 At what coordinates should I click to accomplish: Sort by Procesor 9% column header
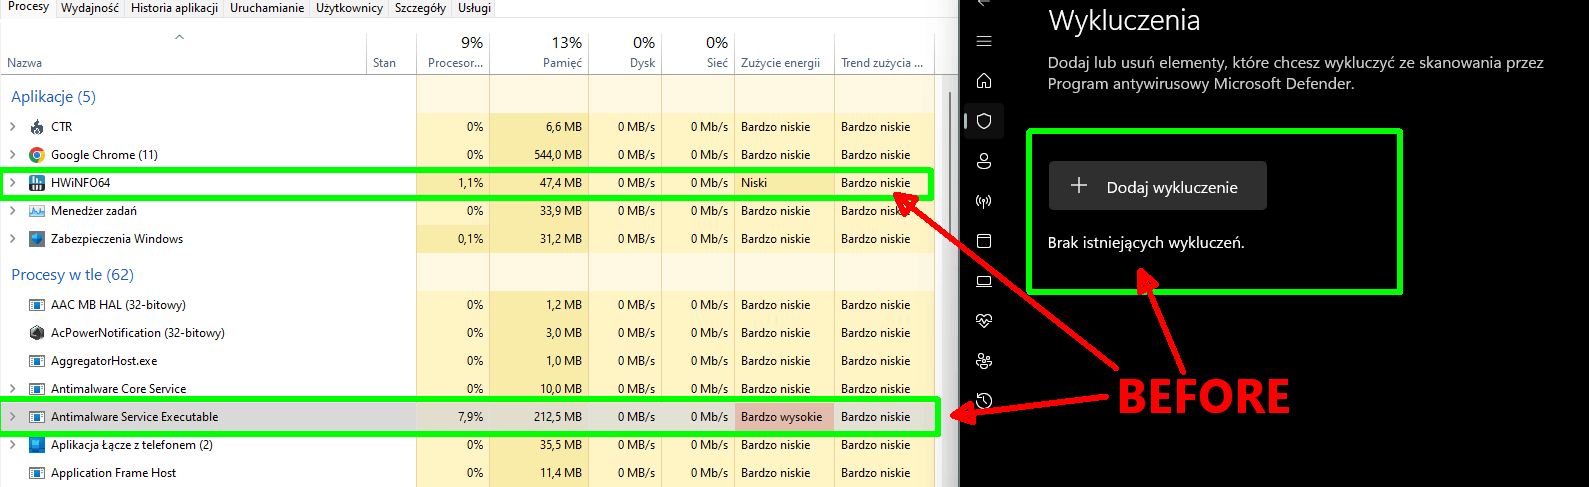tap(453, 52)
